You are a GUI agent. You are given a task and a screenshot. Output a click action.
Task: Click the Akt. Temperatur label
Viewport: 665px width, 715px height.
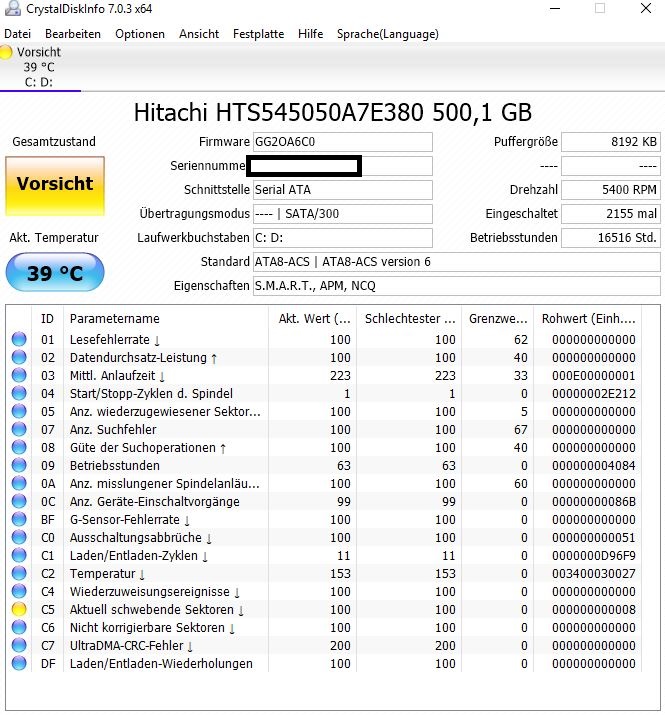coord(54,238)
